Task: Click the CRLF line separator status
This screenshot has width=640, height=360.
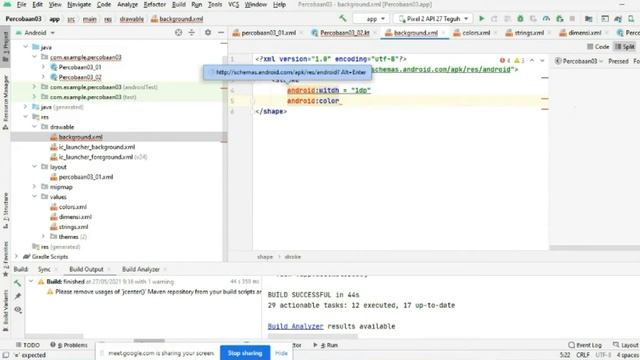Action: pos(582,355)
